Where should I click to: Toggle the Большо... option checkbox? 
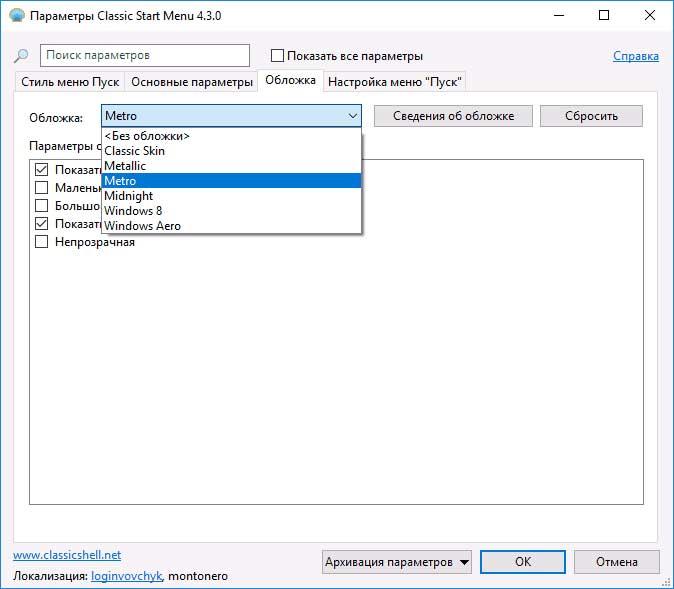click(x=41, y=206)
